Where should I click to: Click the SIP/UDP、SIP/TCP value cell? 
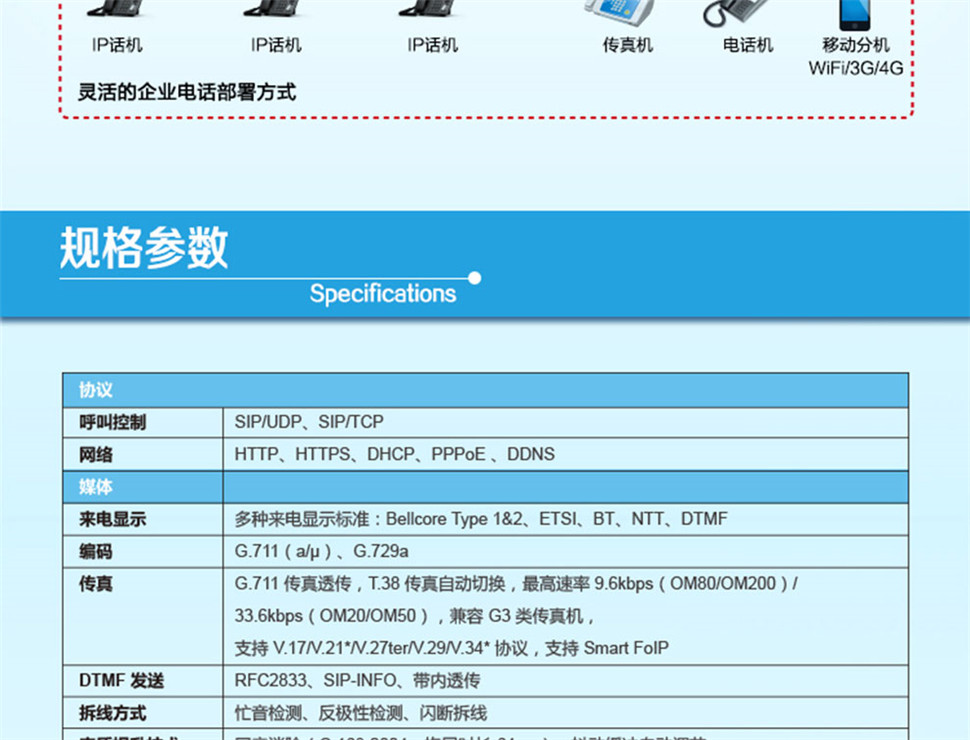click(308, 422)
